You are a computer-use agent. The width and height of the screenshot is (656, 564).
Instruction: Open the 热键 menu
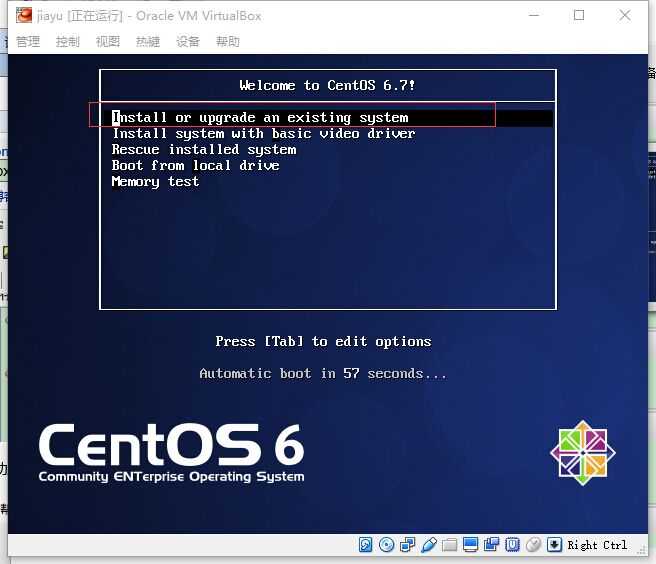point(148,41)
